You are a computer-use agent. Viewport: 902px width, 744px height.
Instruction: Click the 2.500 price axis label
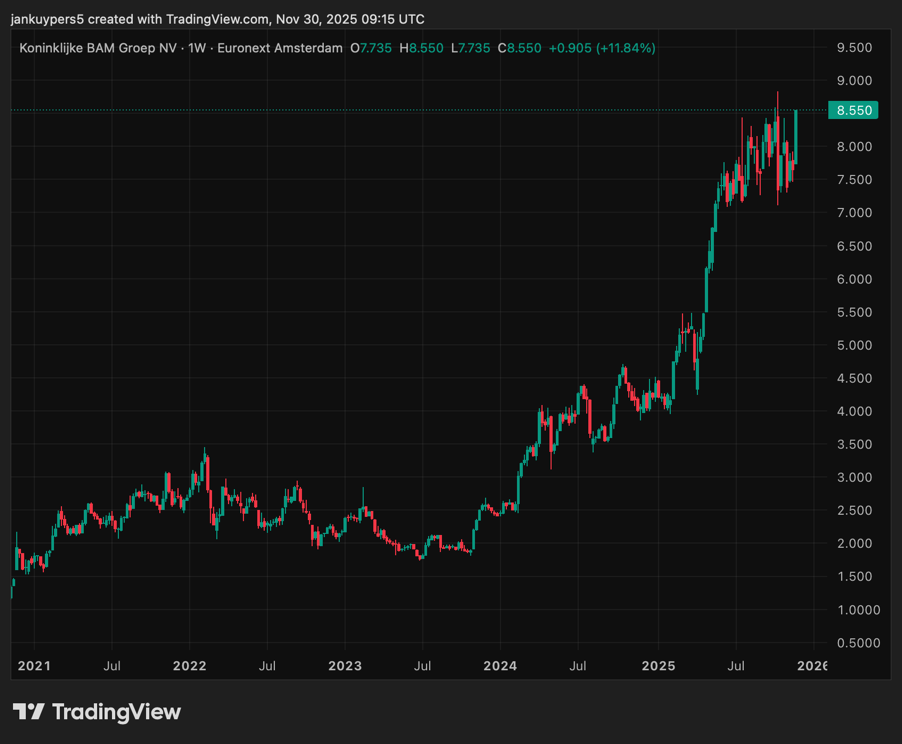pyautogui.click(x=854, y=510)
